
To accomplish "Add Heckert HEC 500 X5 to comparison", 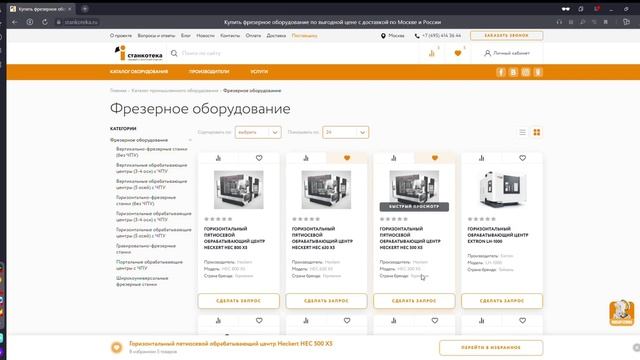I will click(394, 158).
